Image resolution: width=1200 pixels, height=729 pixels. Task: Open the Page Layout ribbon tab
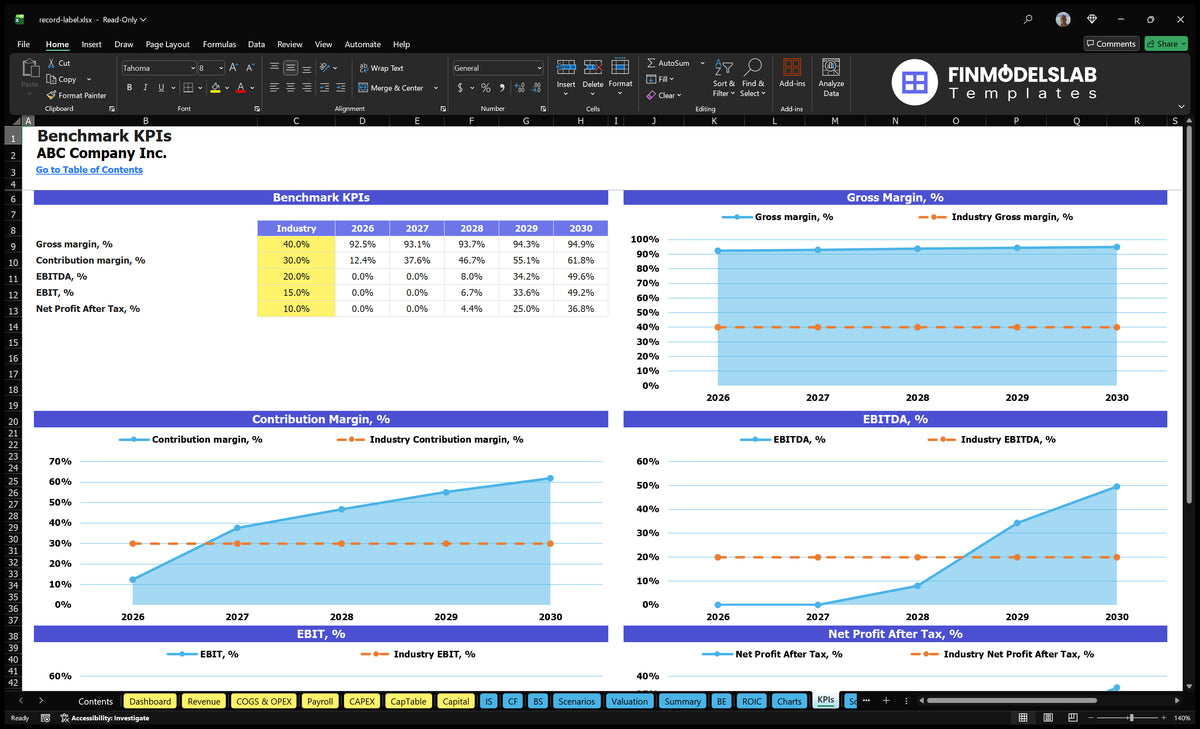coord(167,44)
